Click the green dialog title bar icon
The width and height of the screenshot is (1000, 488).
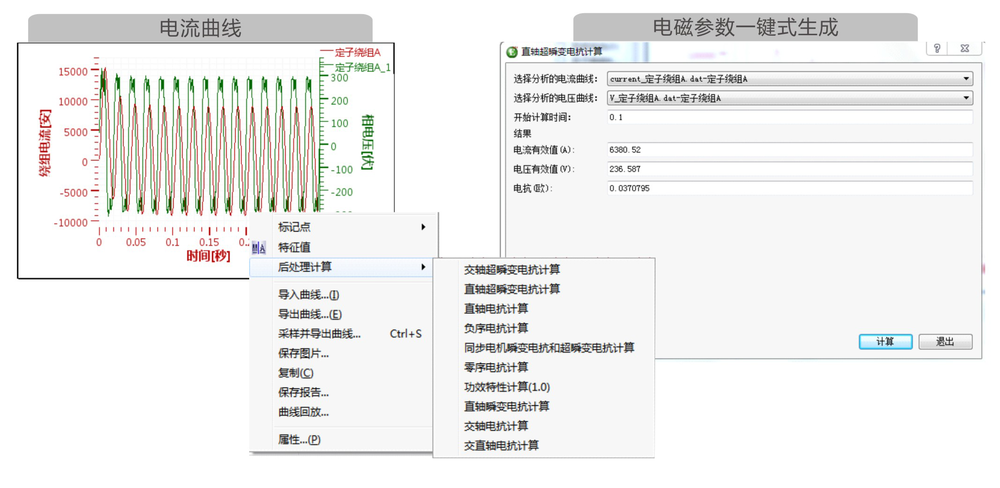(x=512, y=50)
